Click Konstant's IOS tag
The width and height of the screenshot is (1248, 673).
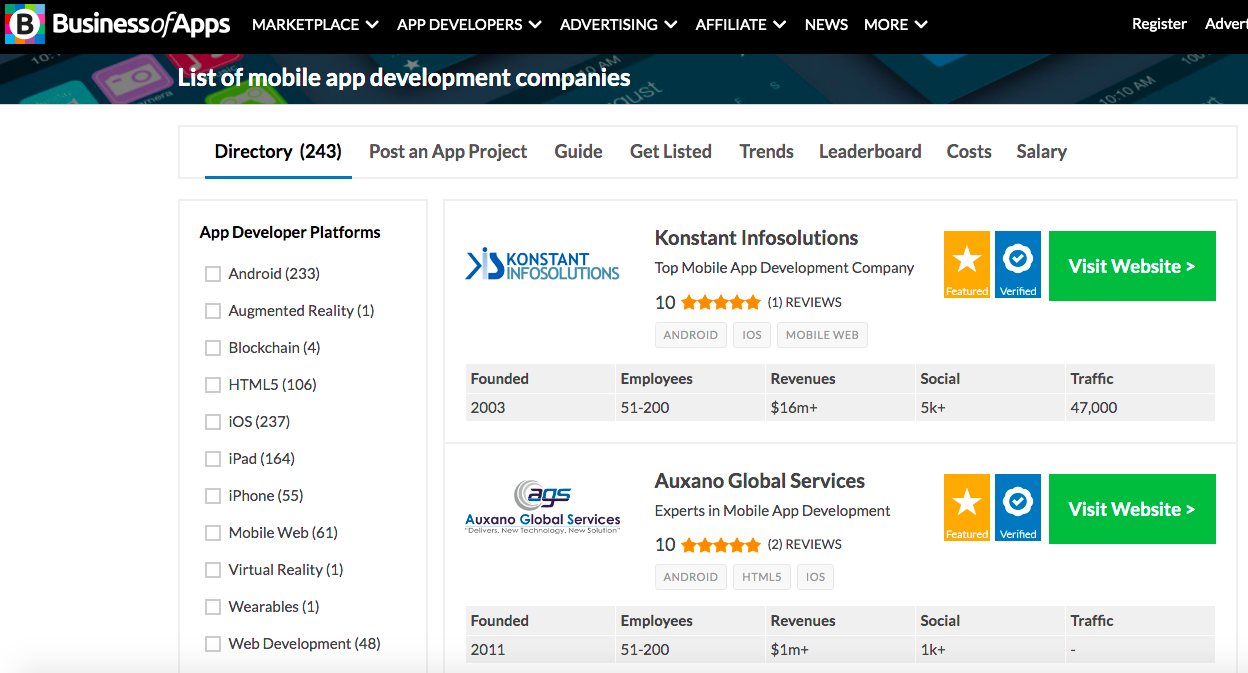(752, 335)
